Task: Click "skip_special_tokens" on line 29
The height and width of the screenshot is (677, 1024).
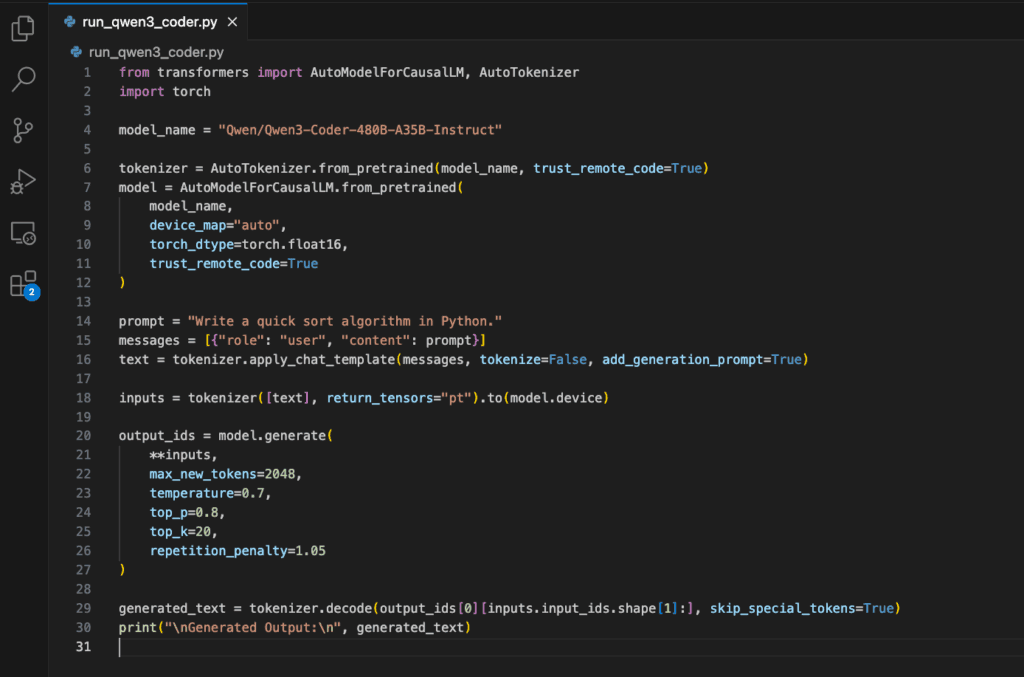Action: point(782,608)
